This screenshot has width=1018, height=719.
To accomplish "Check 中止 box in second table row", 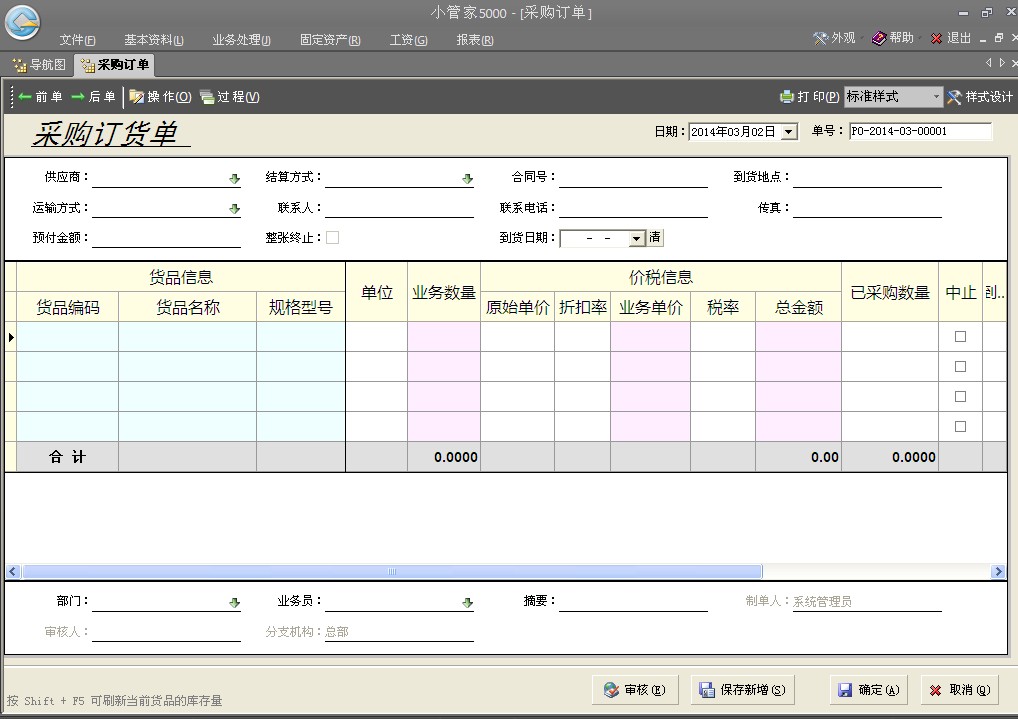I will (x=960, y=366).
